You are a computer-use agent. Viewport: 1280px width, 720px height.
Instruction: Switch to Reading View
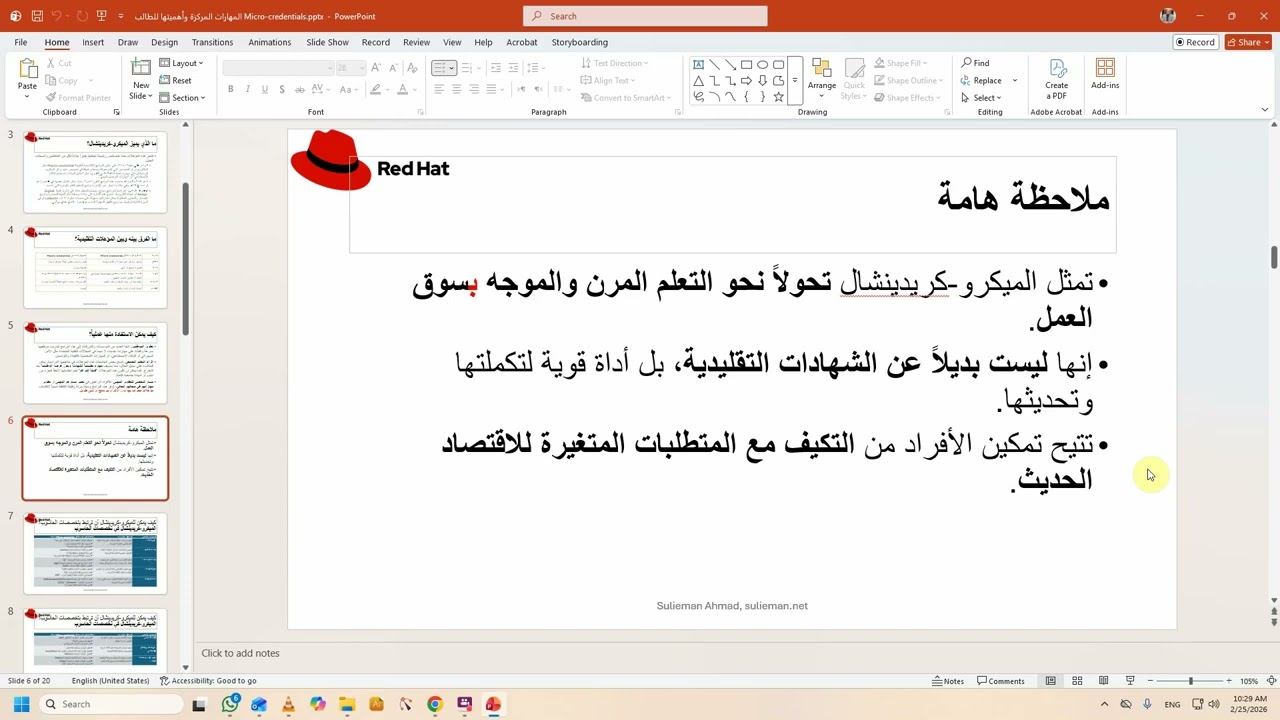coord(1103,681)
